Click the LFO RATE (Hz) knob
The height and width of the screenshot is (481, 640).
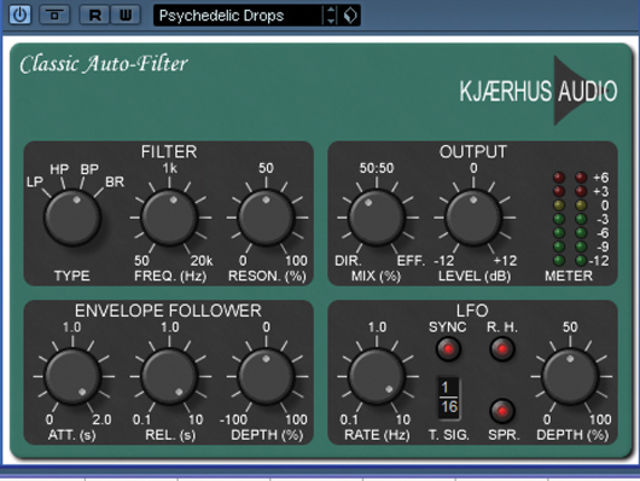tap(376, 376)
